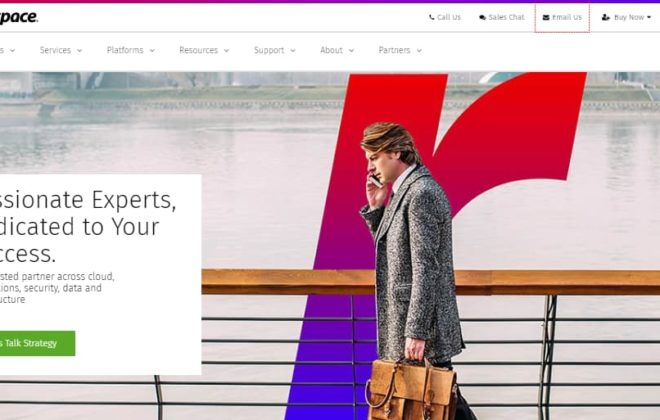Select the About navigation item

pyautogui.click(x=331, y=50)
